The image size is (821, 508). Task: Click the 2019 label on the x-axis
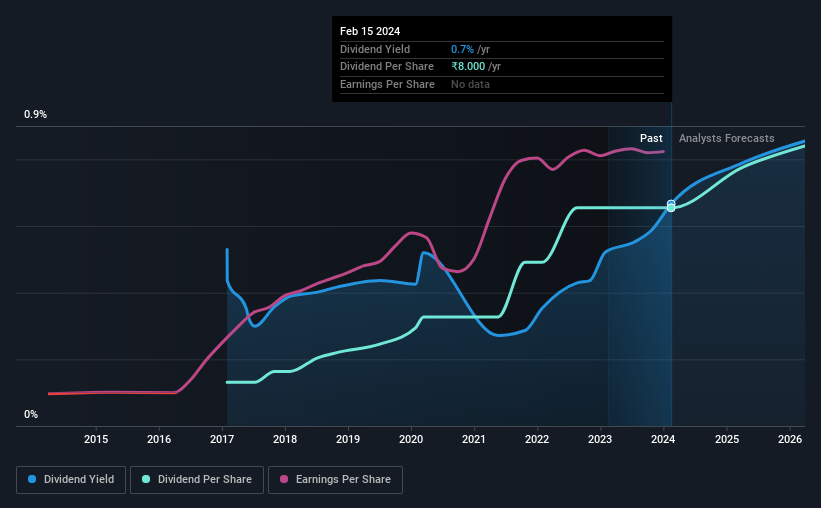coord(348,439)
